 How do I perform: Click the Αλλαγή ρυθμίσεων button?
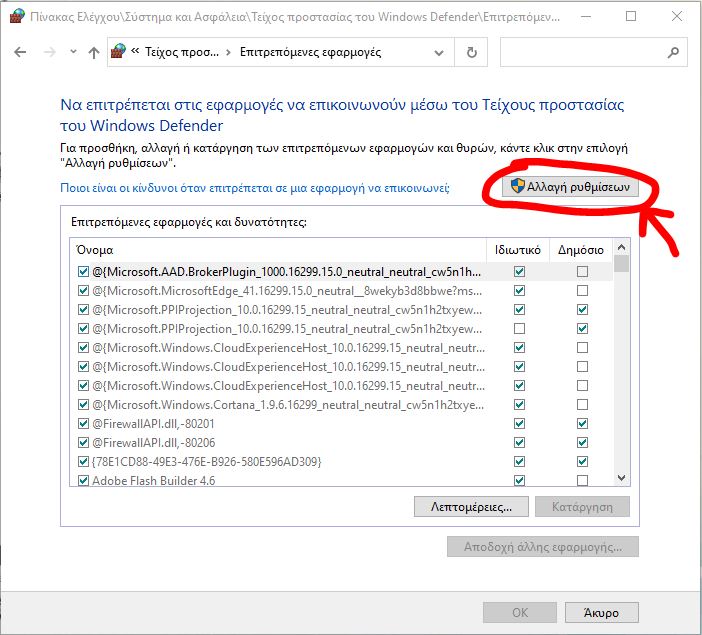[x=570, y=187]
